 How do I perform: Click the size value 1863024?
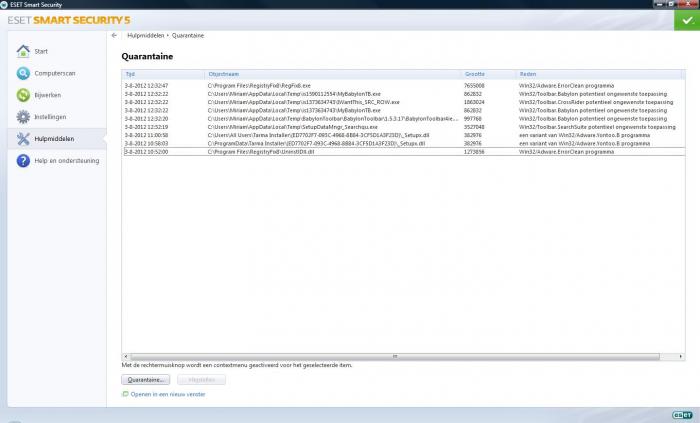pos(474,102)
